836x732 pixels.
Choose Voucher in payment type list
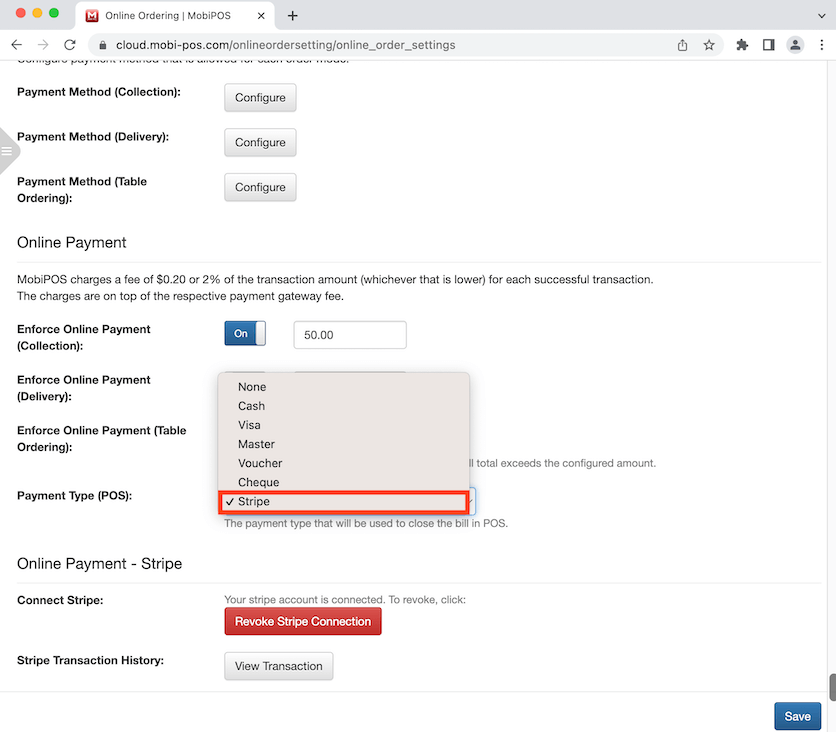pyautogui.click(x=344, y=463)
